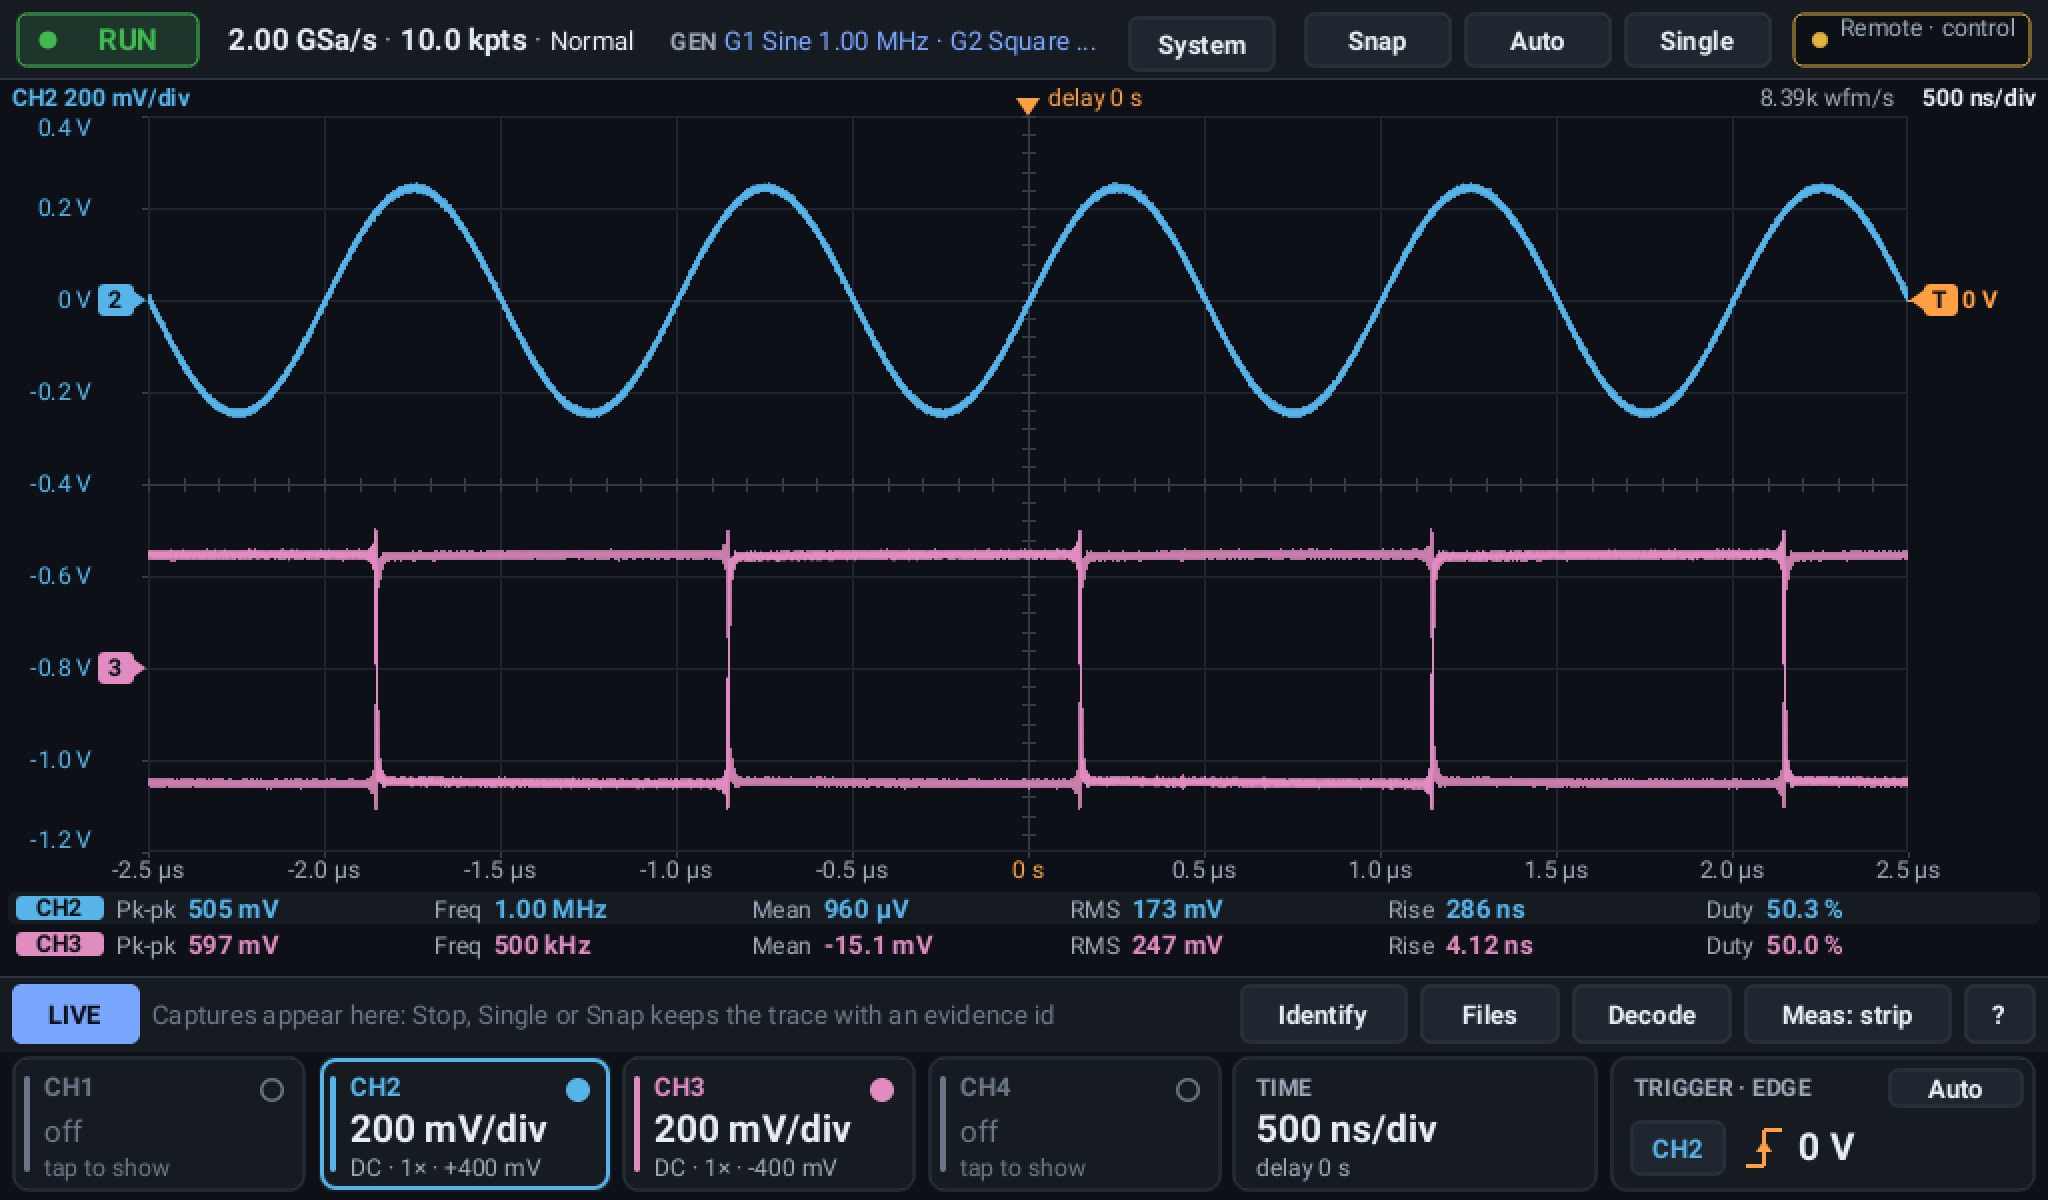This screenshot has height=1200, width=2048.
Task: Toggle CH2 blue visibility dot
Action: point(578,1090)
